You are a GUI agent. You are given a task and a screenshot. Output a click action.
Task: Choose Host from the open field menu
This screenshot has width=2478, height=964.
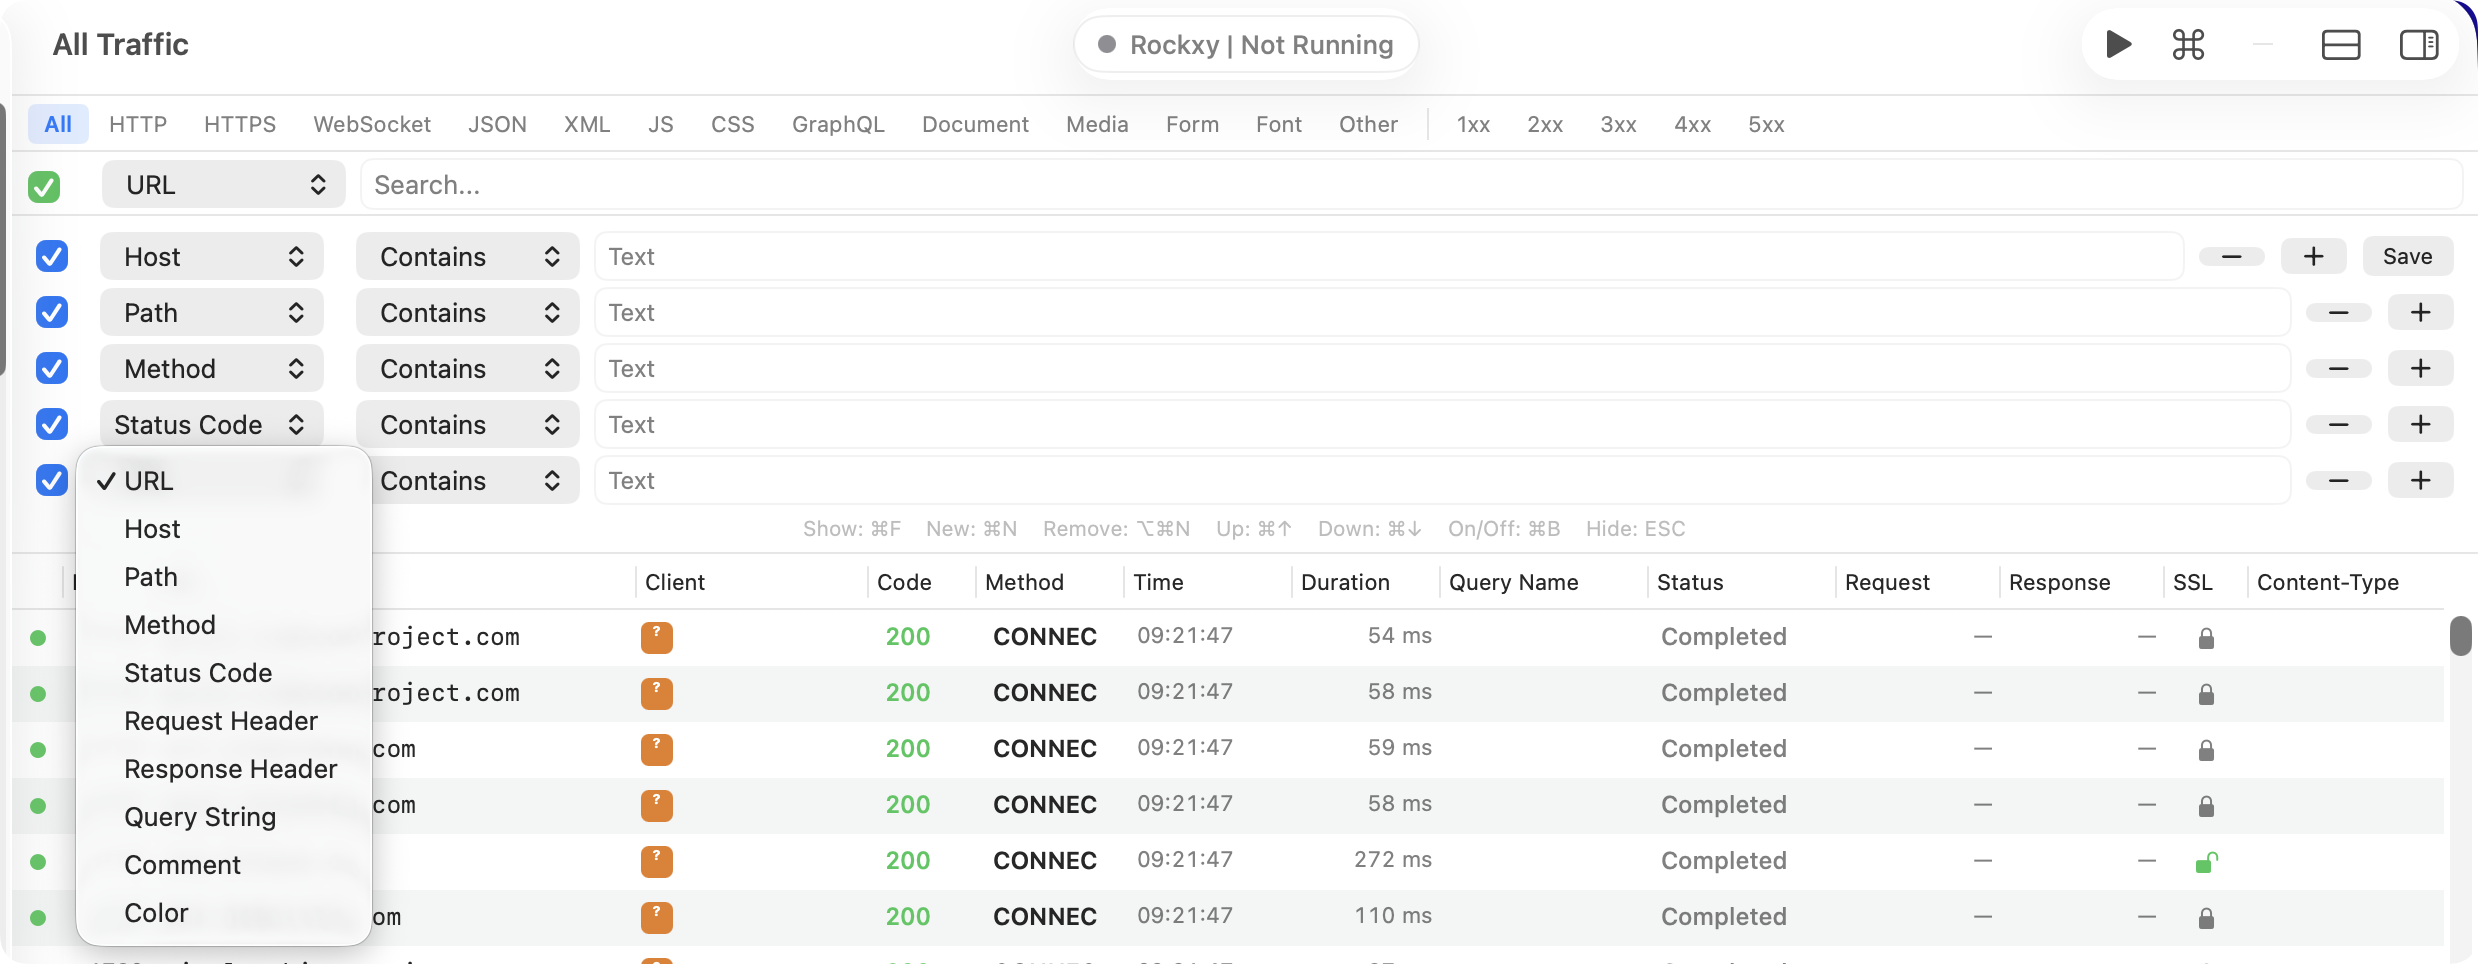224,529
